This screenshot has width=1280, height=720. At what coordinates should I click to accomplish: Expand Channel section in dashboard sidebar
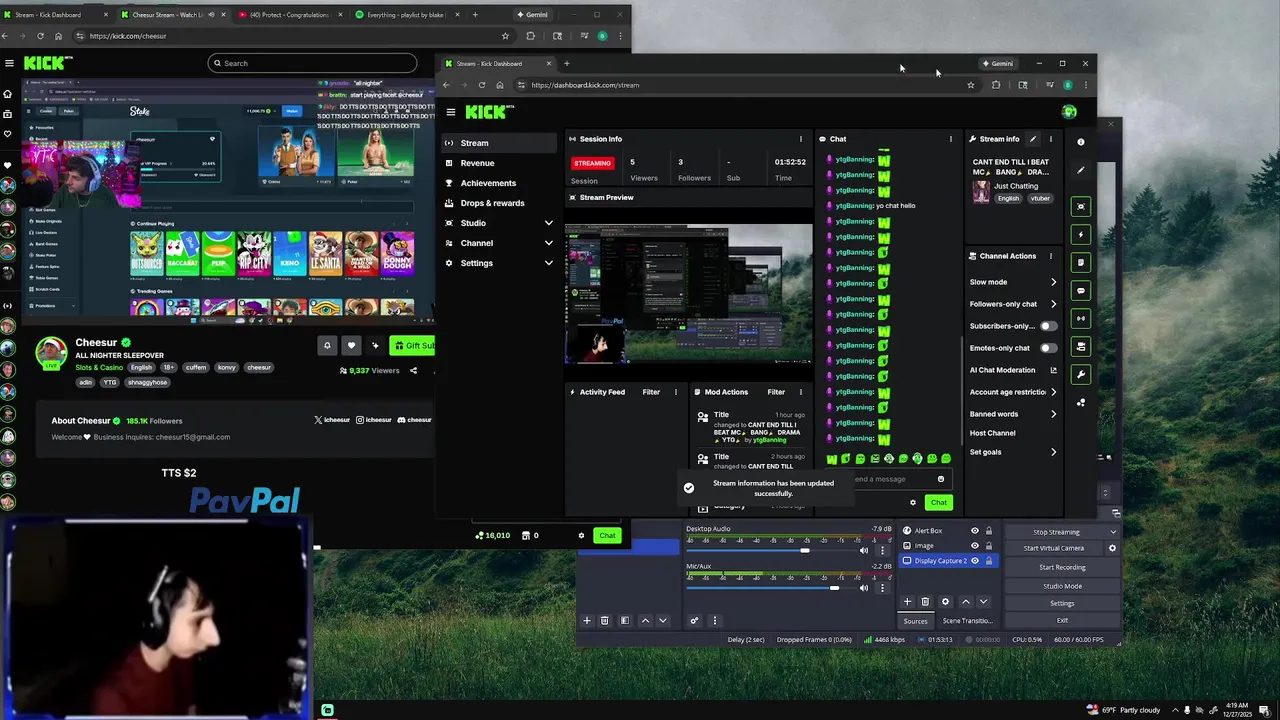[548, 243]
